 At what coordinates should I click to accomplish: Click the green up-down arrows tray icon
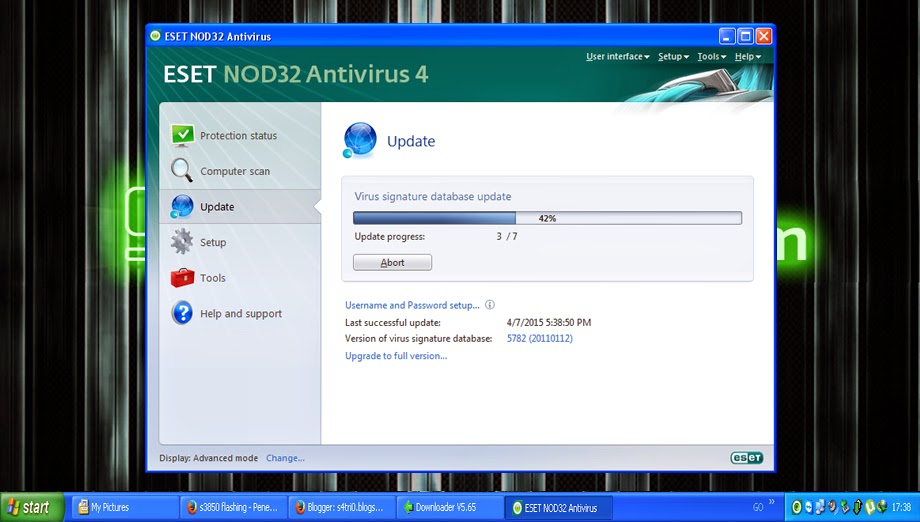click(x=857, y=507)
